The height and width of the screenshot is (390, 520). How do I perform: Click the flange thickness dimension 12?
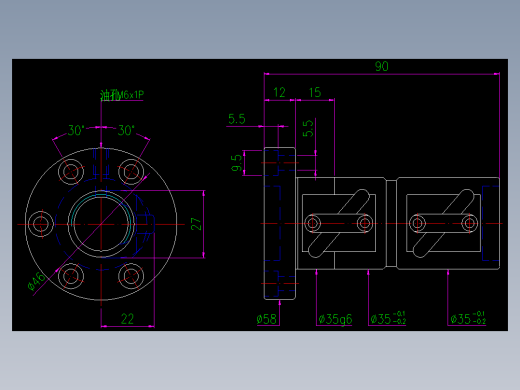pos(279,92)
